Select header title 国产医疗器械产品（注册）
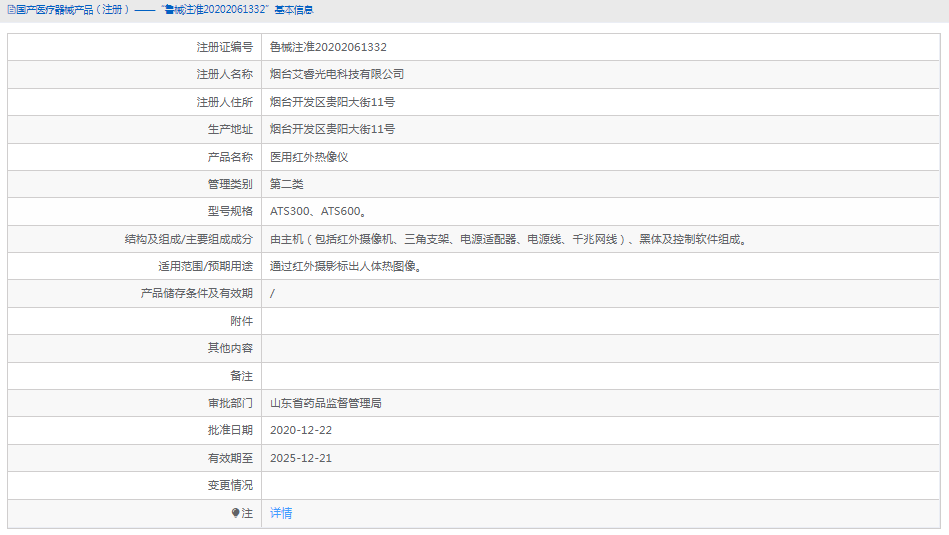 pyautogui.click(x=73, y=10)
